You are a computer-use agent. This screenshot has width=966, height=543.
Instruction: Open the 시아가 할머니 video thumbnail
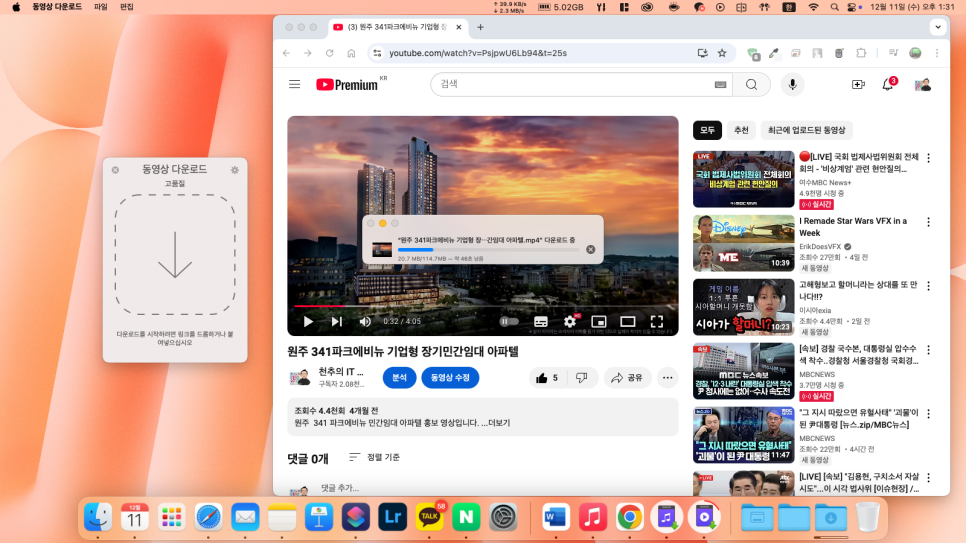[x=744, y=307]
